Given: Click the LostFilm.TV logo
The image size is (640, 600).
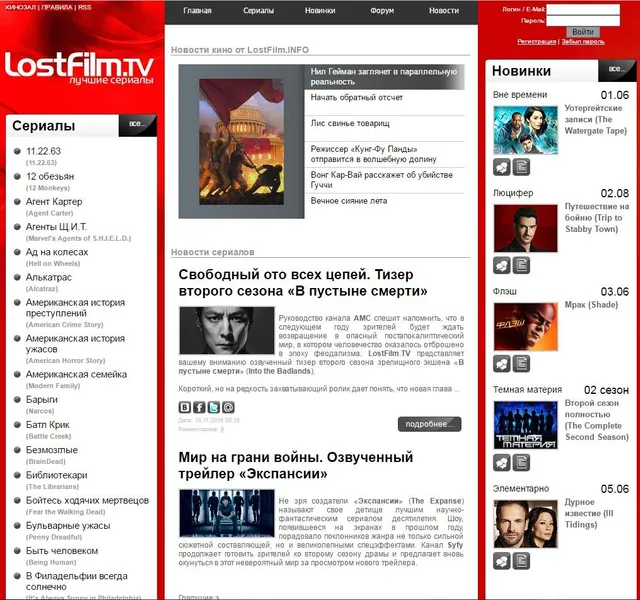Looking at the screenshot, I should (x=79, y=68).
